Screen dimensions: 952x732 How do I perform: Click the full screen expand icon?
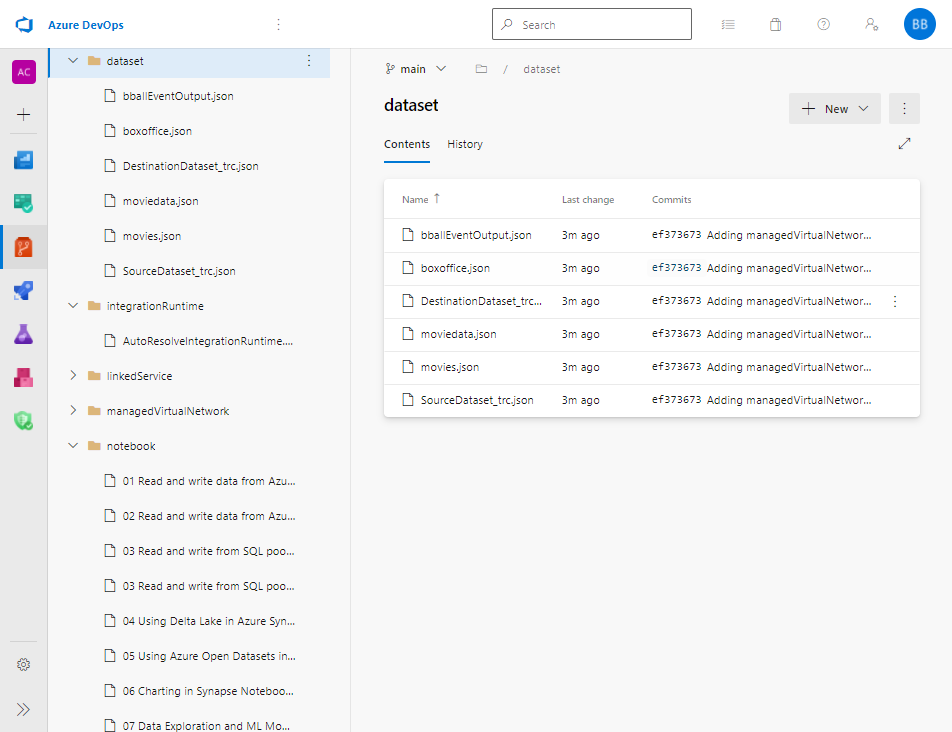(904, 144)
